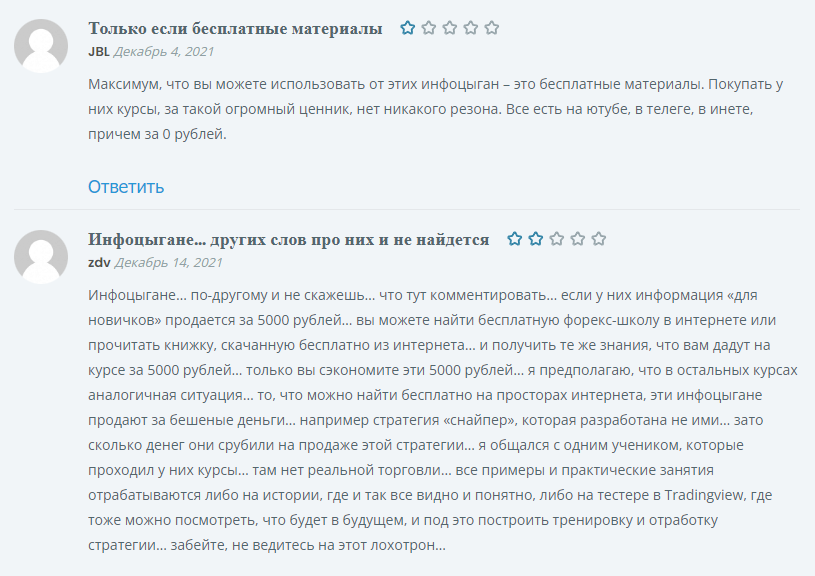
Task: Select the first star in JBL's rating
Action: coord(408,29)
